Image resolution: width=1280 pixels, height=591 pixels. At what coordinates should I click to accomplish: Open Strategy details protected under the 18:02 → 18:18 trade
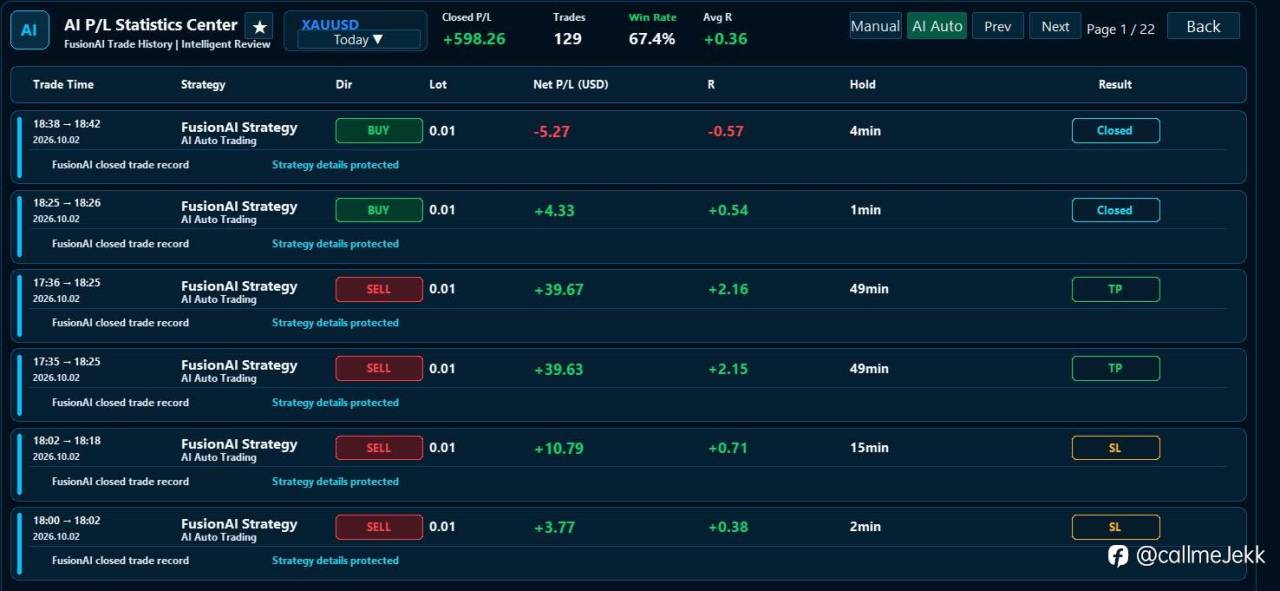[x=335, y=482]
